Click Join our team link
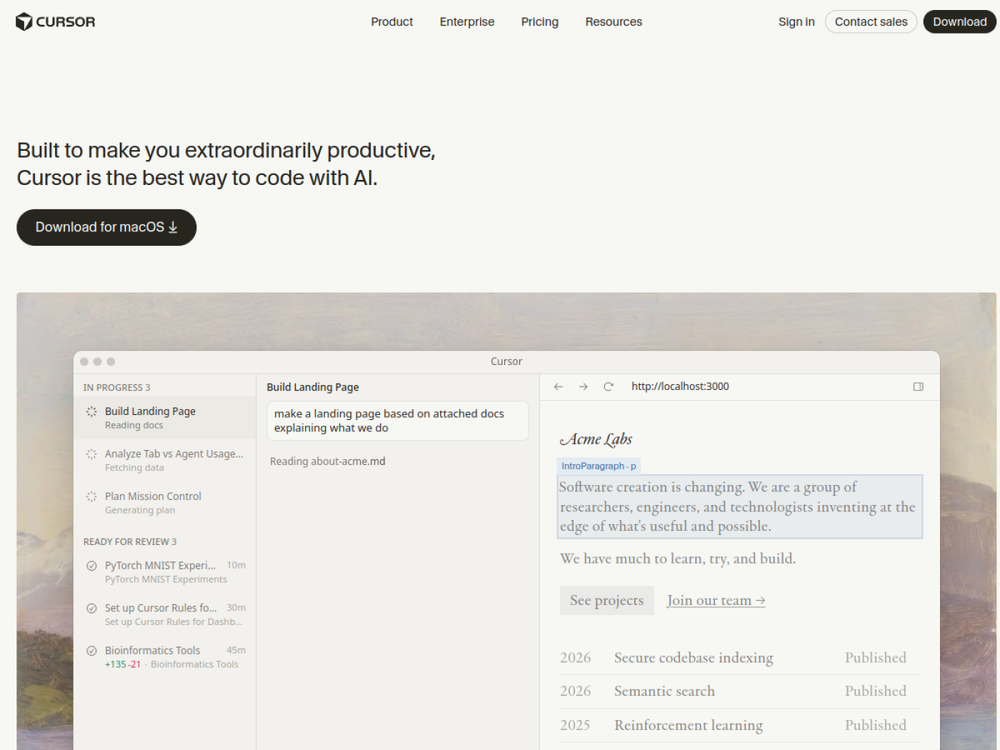Image resolution: width=1000 pixels, height=750 pixels. coord(716,600)
